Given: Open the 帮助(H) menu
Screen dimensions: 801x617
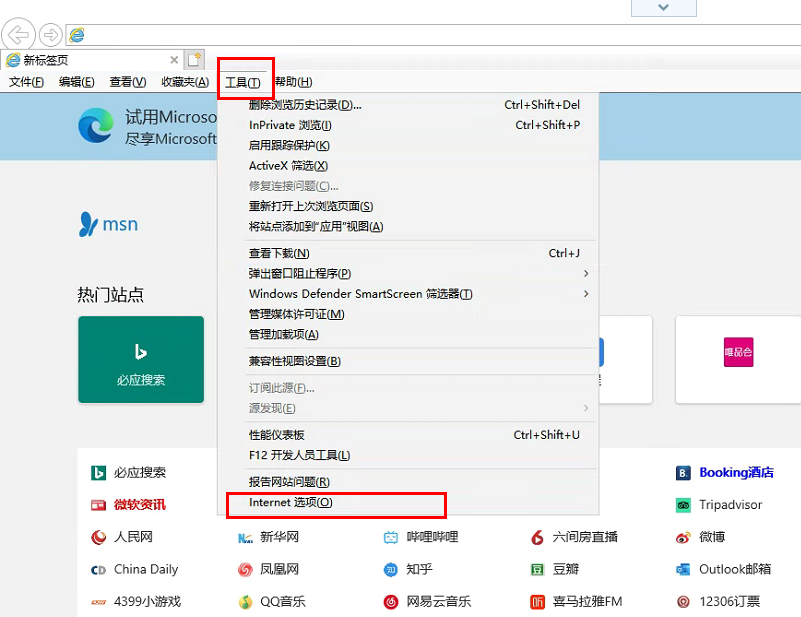Looking at the screenshot, I should pos(294,82).
